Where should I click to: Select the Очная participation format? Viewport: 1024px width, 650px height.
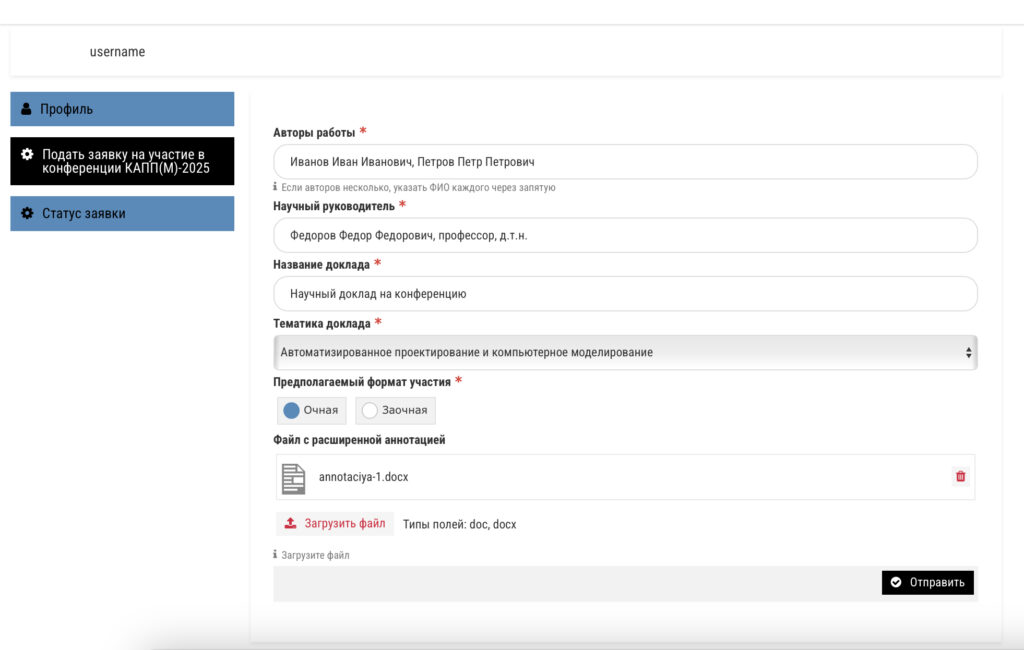311,410
